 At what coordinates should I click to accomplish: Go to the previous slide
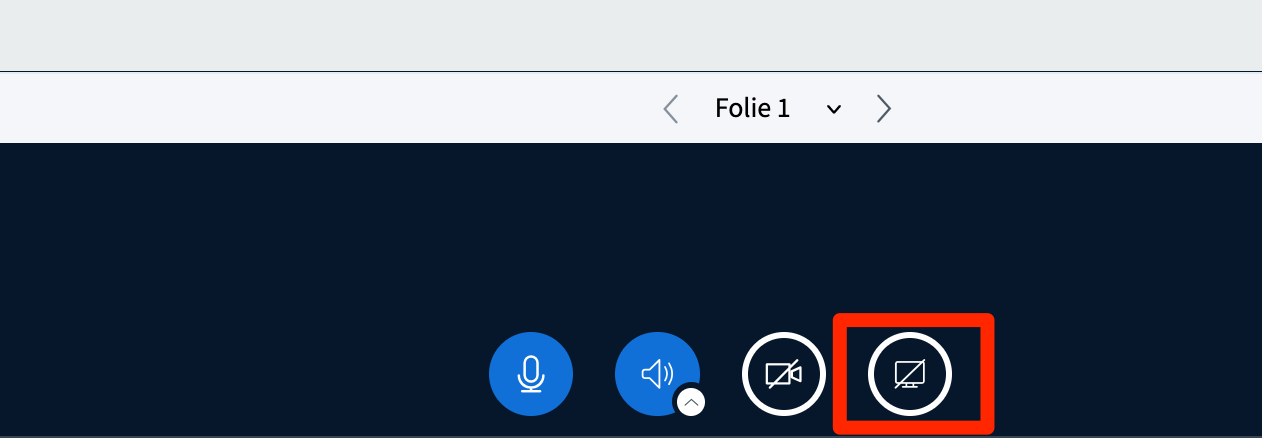click(671, 108)
